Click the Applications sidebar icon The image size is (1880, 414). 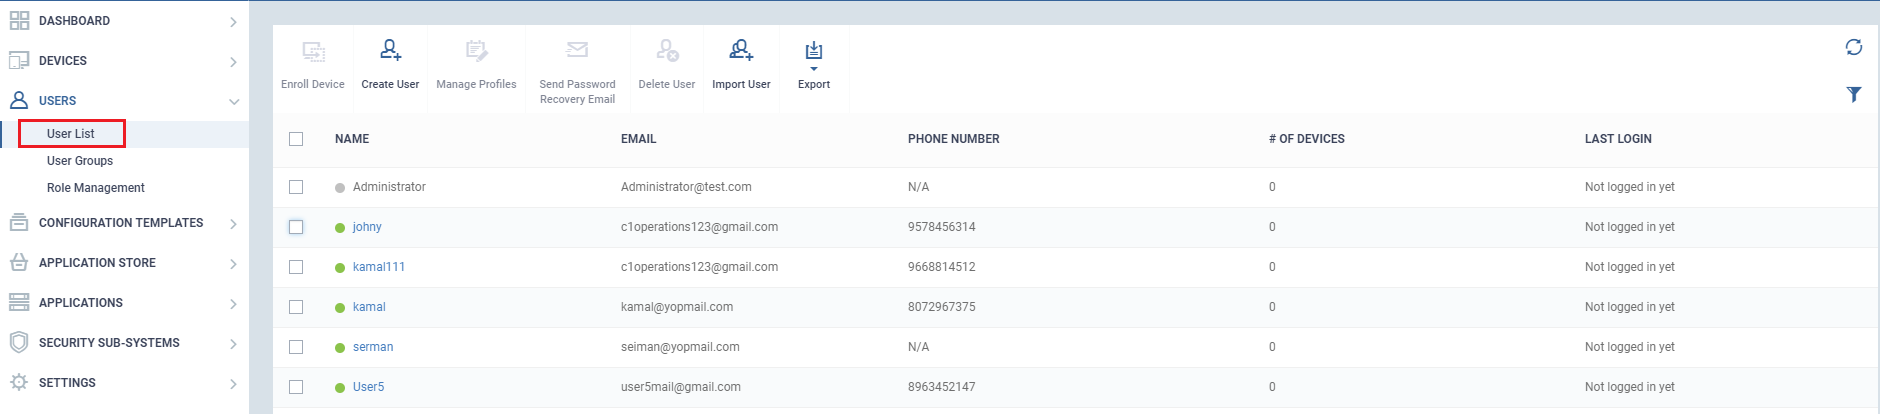(x=19, y=302)
